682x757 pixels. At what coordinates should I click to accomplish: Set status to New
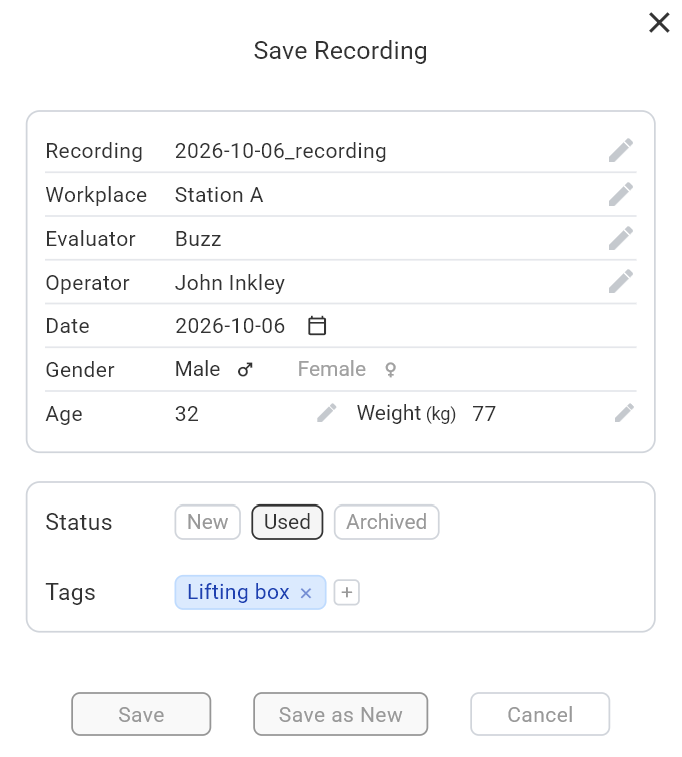point(208,522)
